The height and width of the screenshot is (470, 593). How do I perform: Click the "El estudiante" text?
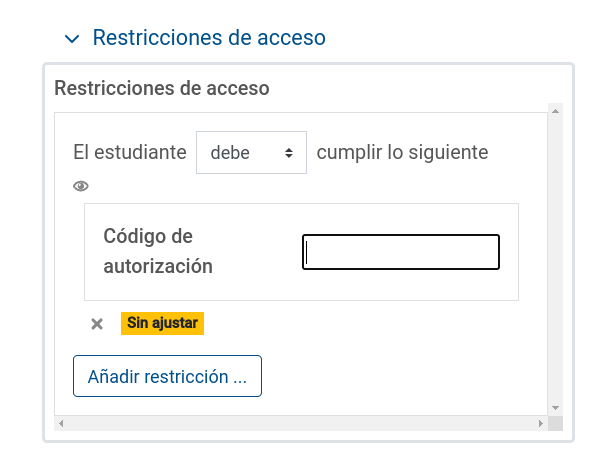130,152
